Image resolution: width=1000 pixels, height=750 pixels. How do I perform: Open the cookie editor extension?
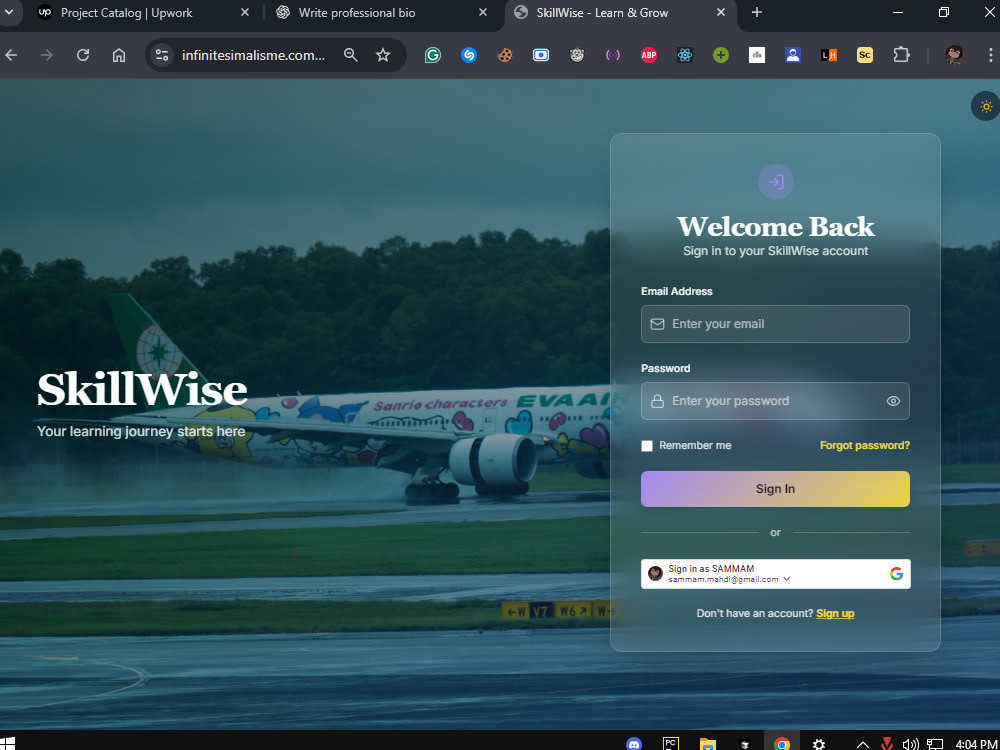505,55
